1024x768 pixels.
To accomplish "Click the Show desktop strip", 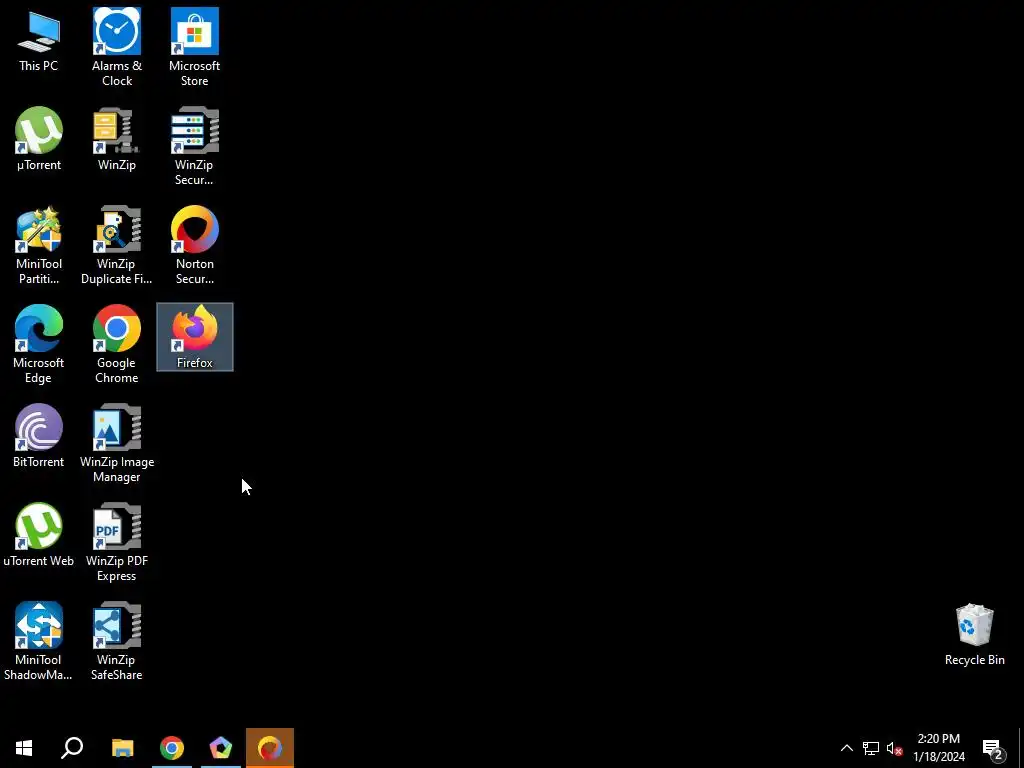I will [x=1020, y=748].
